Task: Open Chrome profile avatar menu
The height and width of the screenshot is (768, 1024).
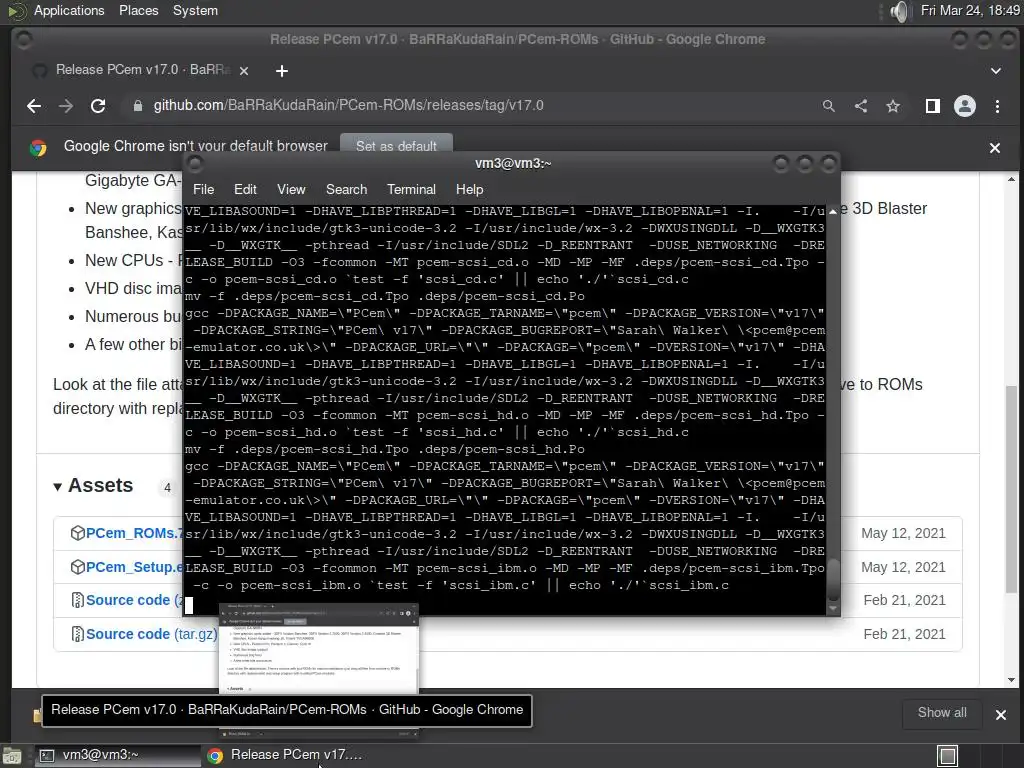Action: point(965,106)
